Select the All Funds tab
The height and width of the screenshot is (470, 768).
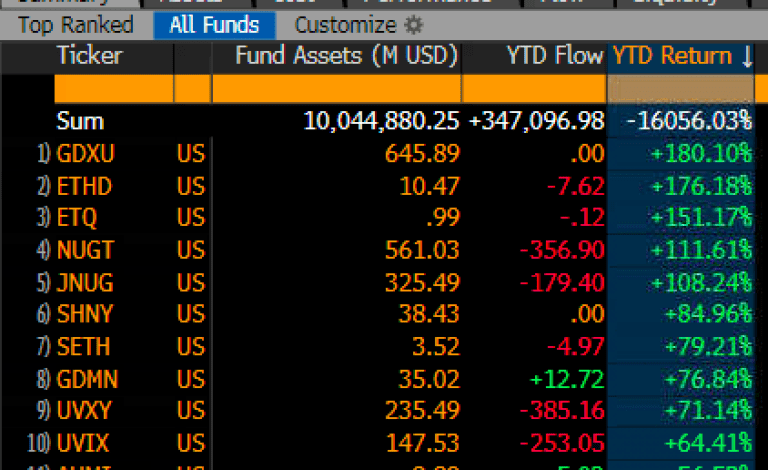tap(214, 26)
